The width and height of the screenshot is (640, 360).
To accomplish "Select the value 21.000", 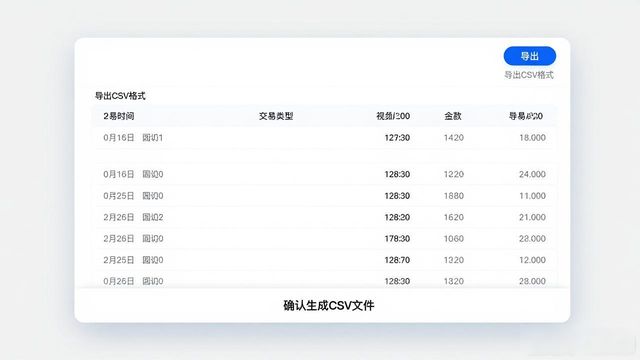I will pyautogui.click(x=532, y=217).
